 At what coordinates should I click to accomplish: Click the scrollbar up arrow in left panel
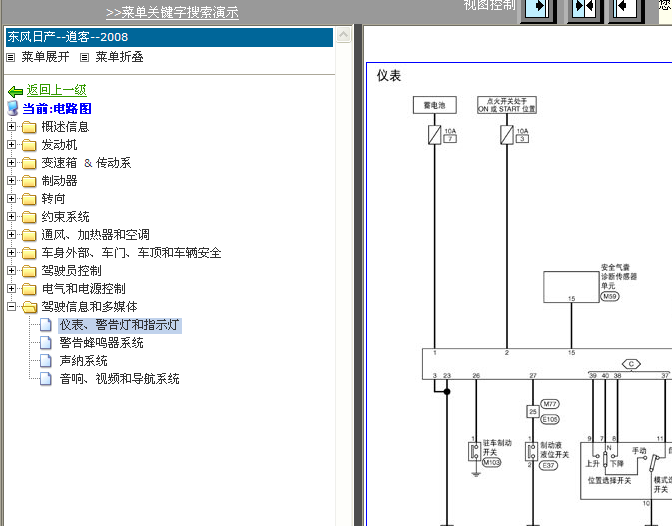coord(343,35)
